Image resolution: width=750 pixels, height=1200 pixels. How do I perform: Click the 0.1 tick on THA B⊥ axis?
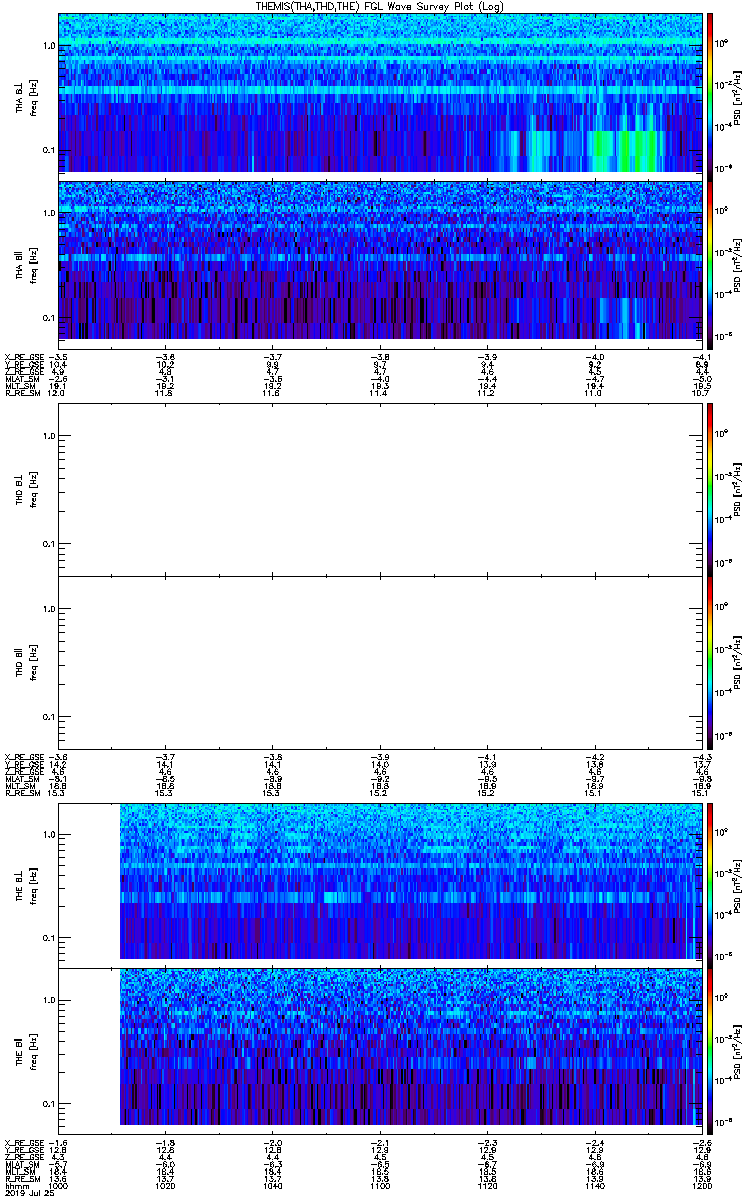[48, 151]
